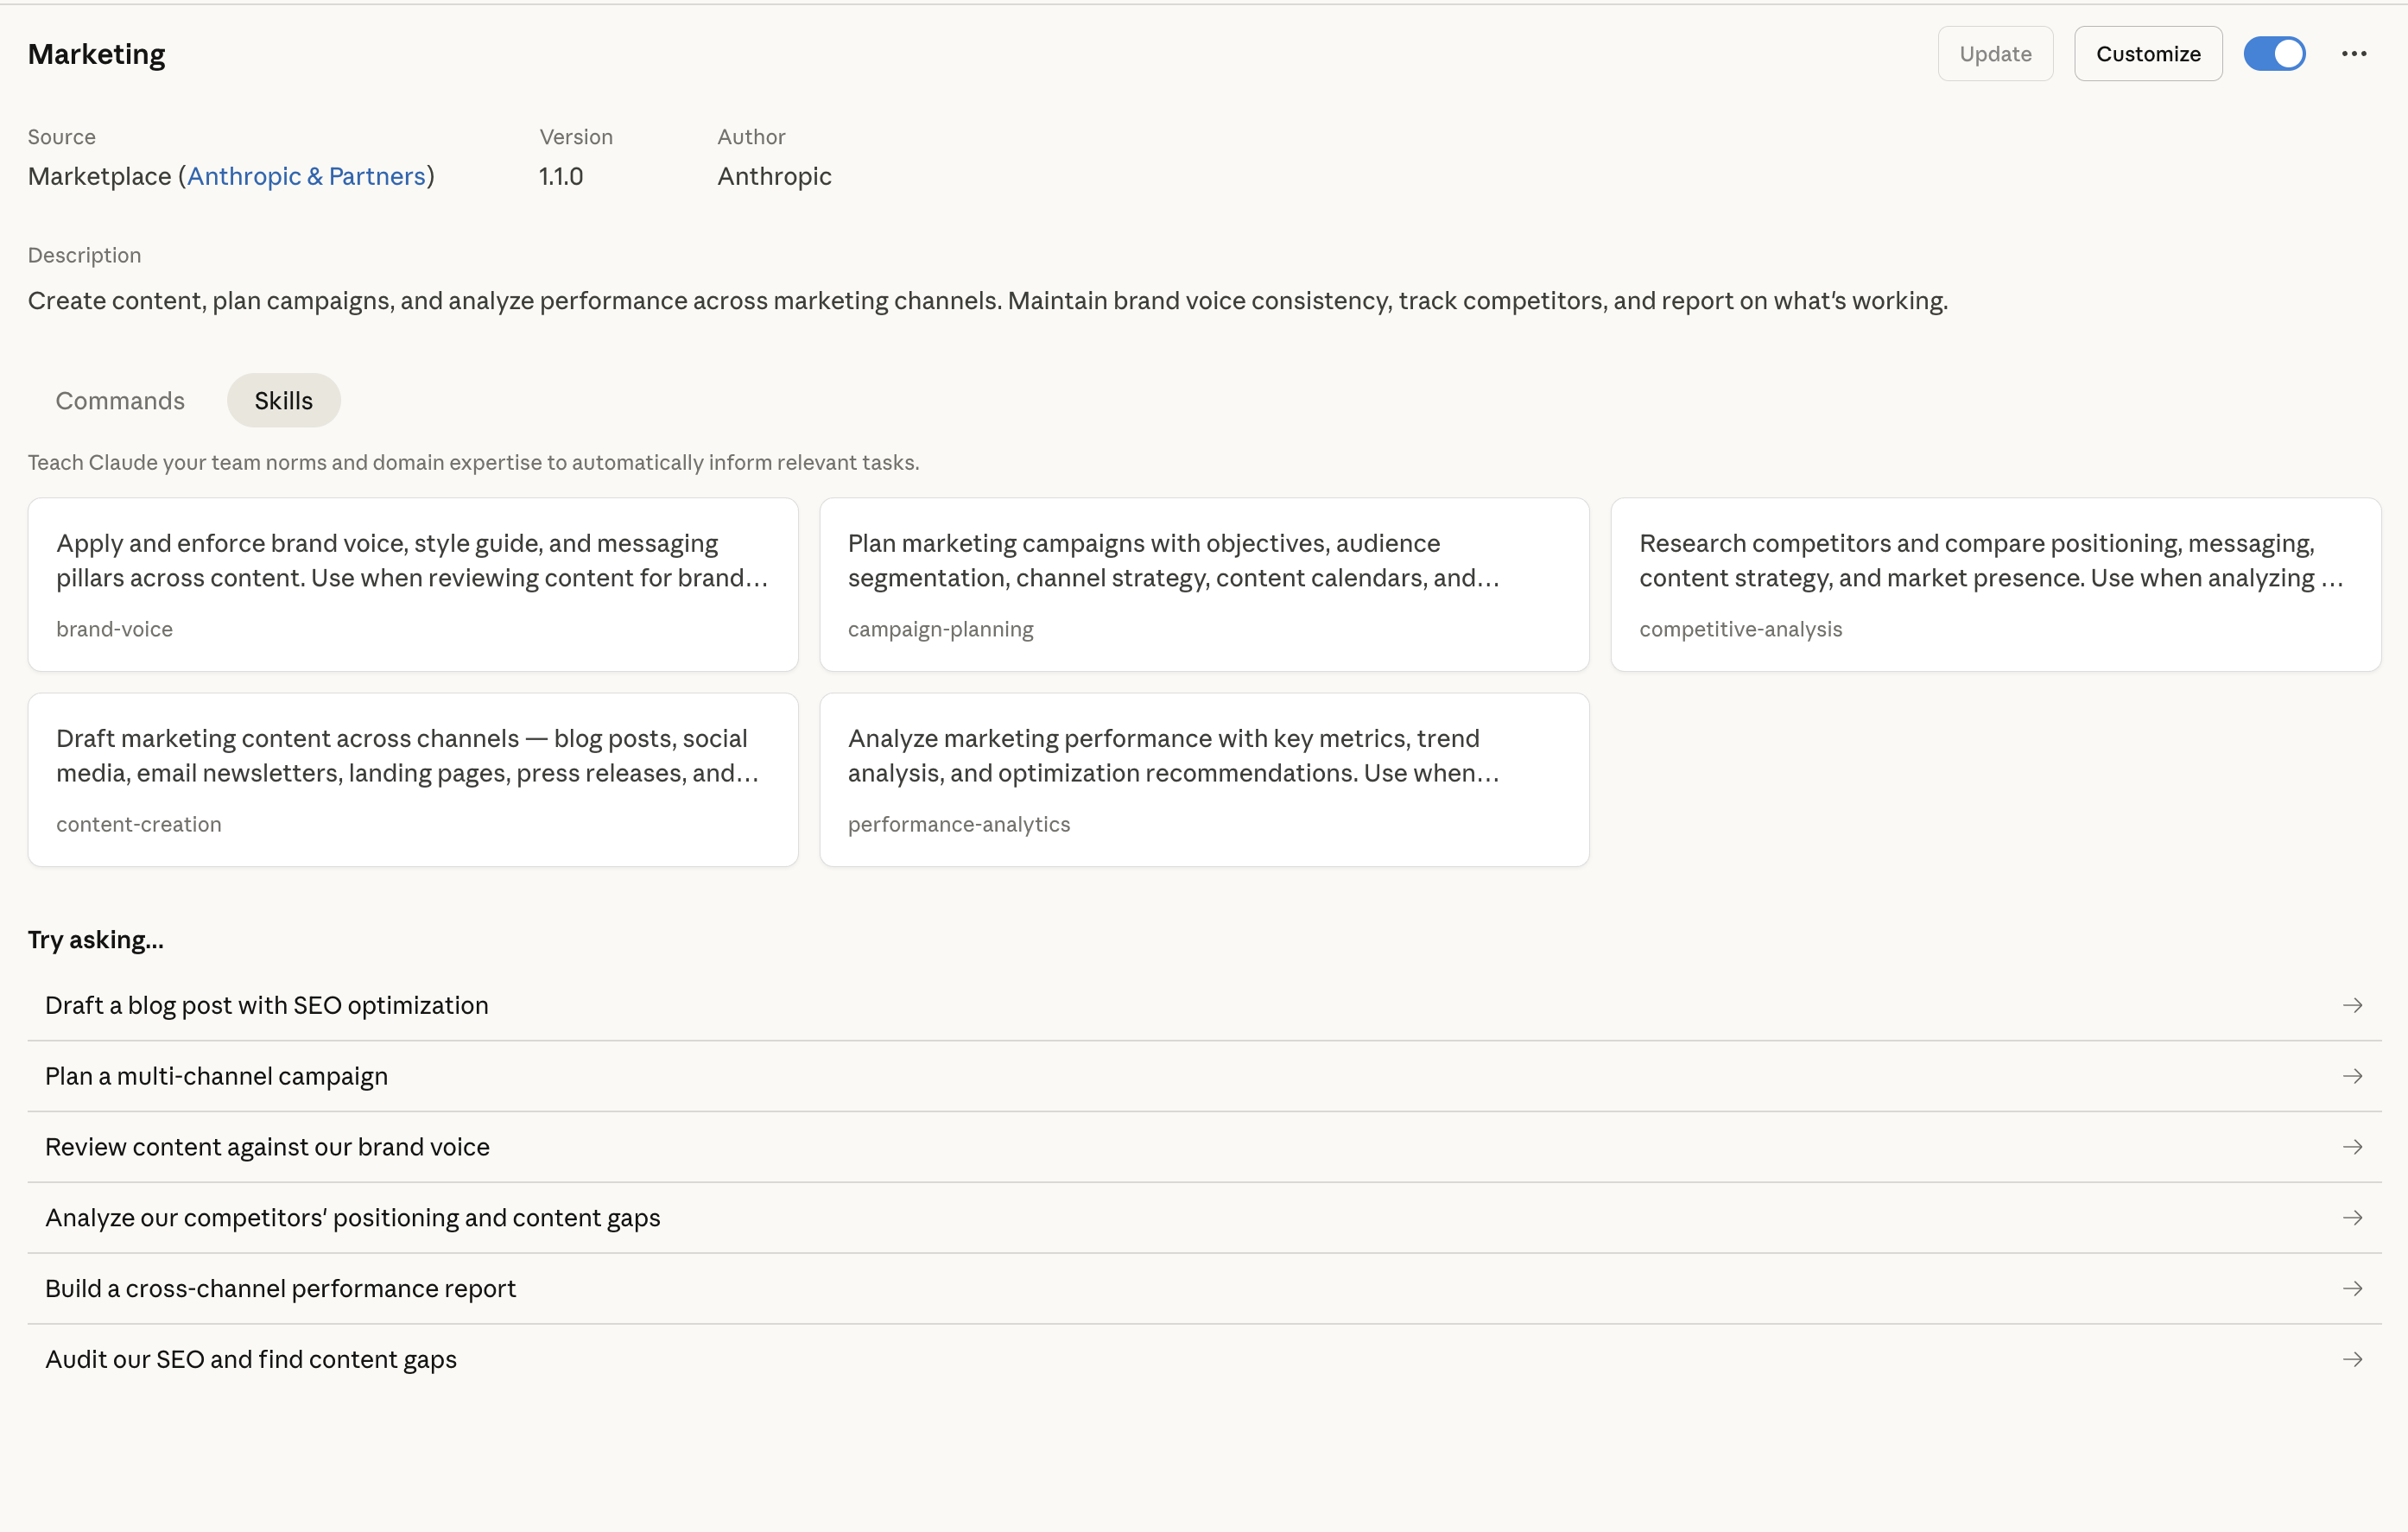Open the campaign-planning skill card
The image size is (2408, 1532).
tap(1204, 585)
